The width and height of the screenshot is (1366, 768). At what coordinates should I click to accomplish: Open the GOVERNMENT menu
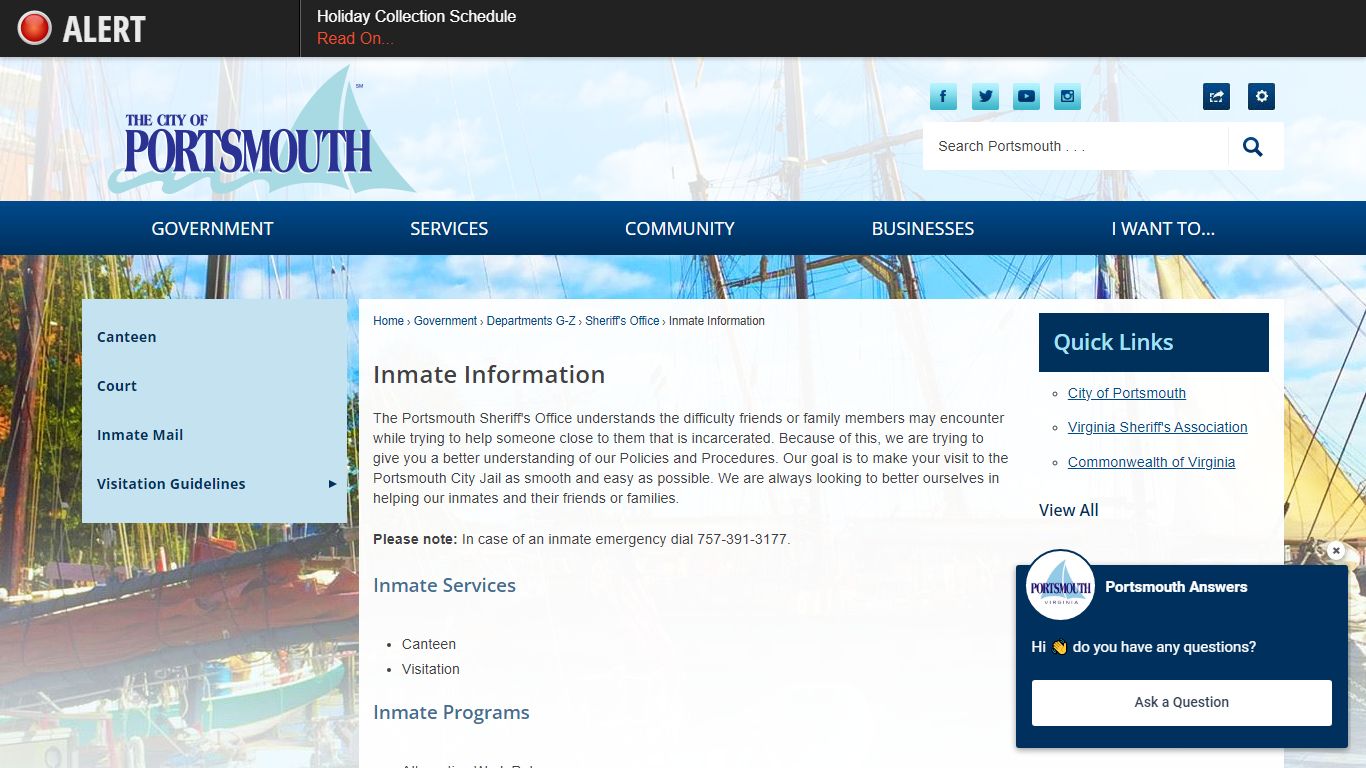point(211,228)
